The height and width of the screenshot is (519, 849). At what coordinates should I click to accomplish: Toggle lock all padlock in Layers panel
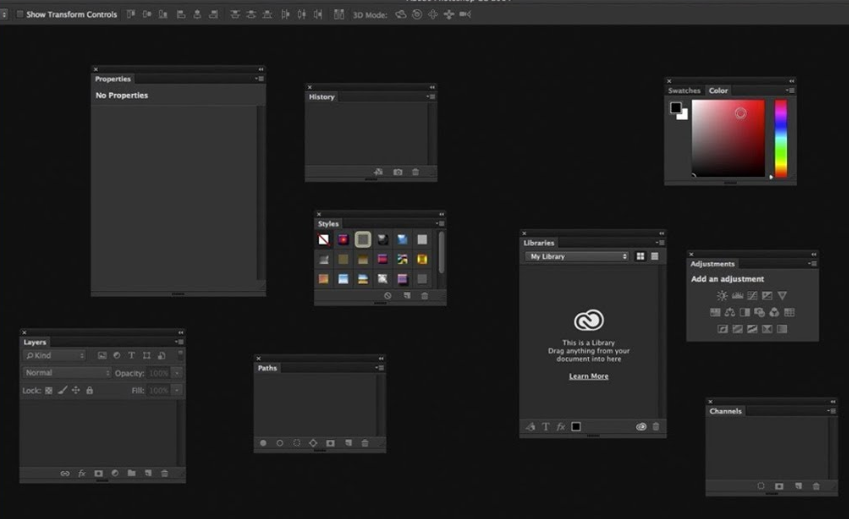pyautogui.click(x=90, y=390)
